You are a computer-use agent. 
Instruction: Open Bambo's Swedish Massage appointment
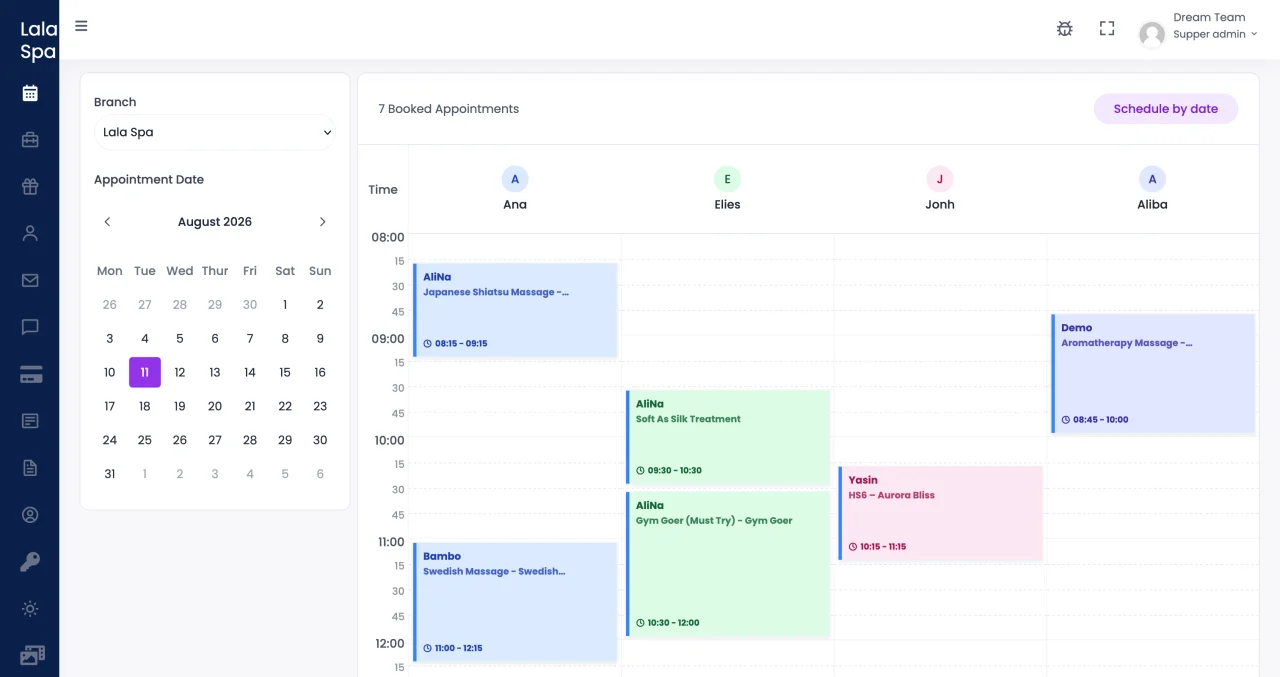(x=515, y=602)
